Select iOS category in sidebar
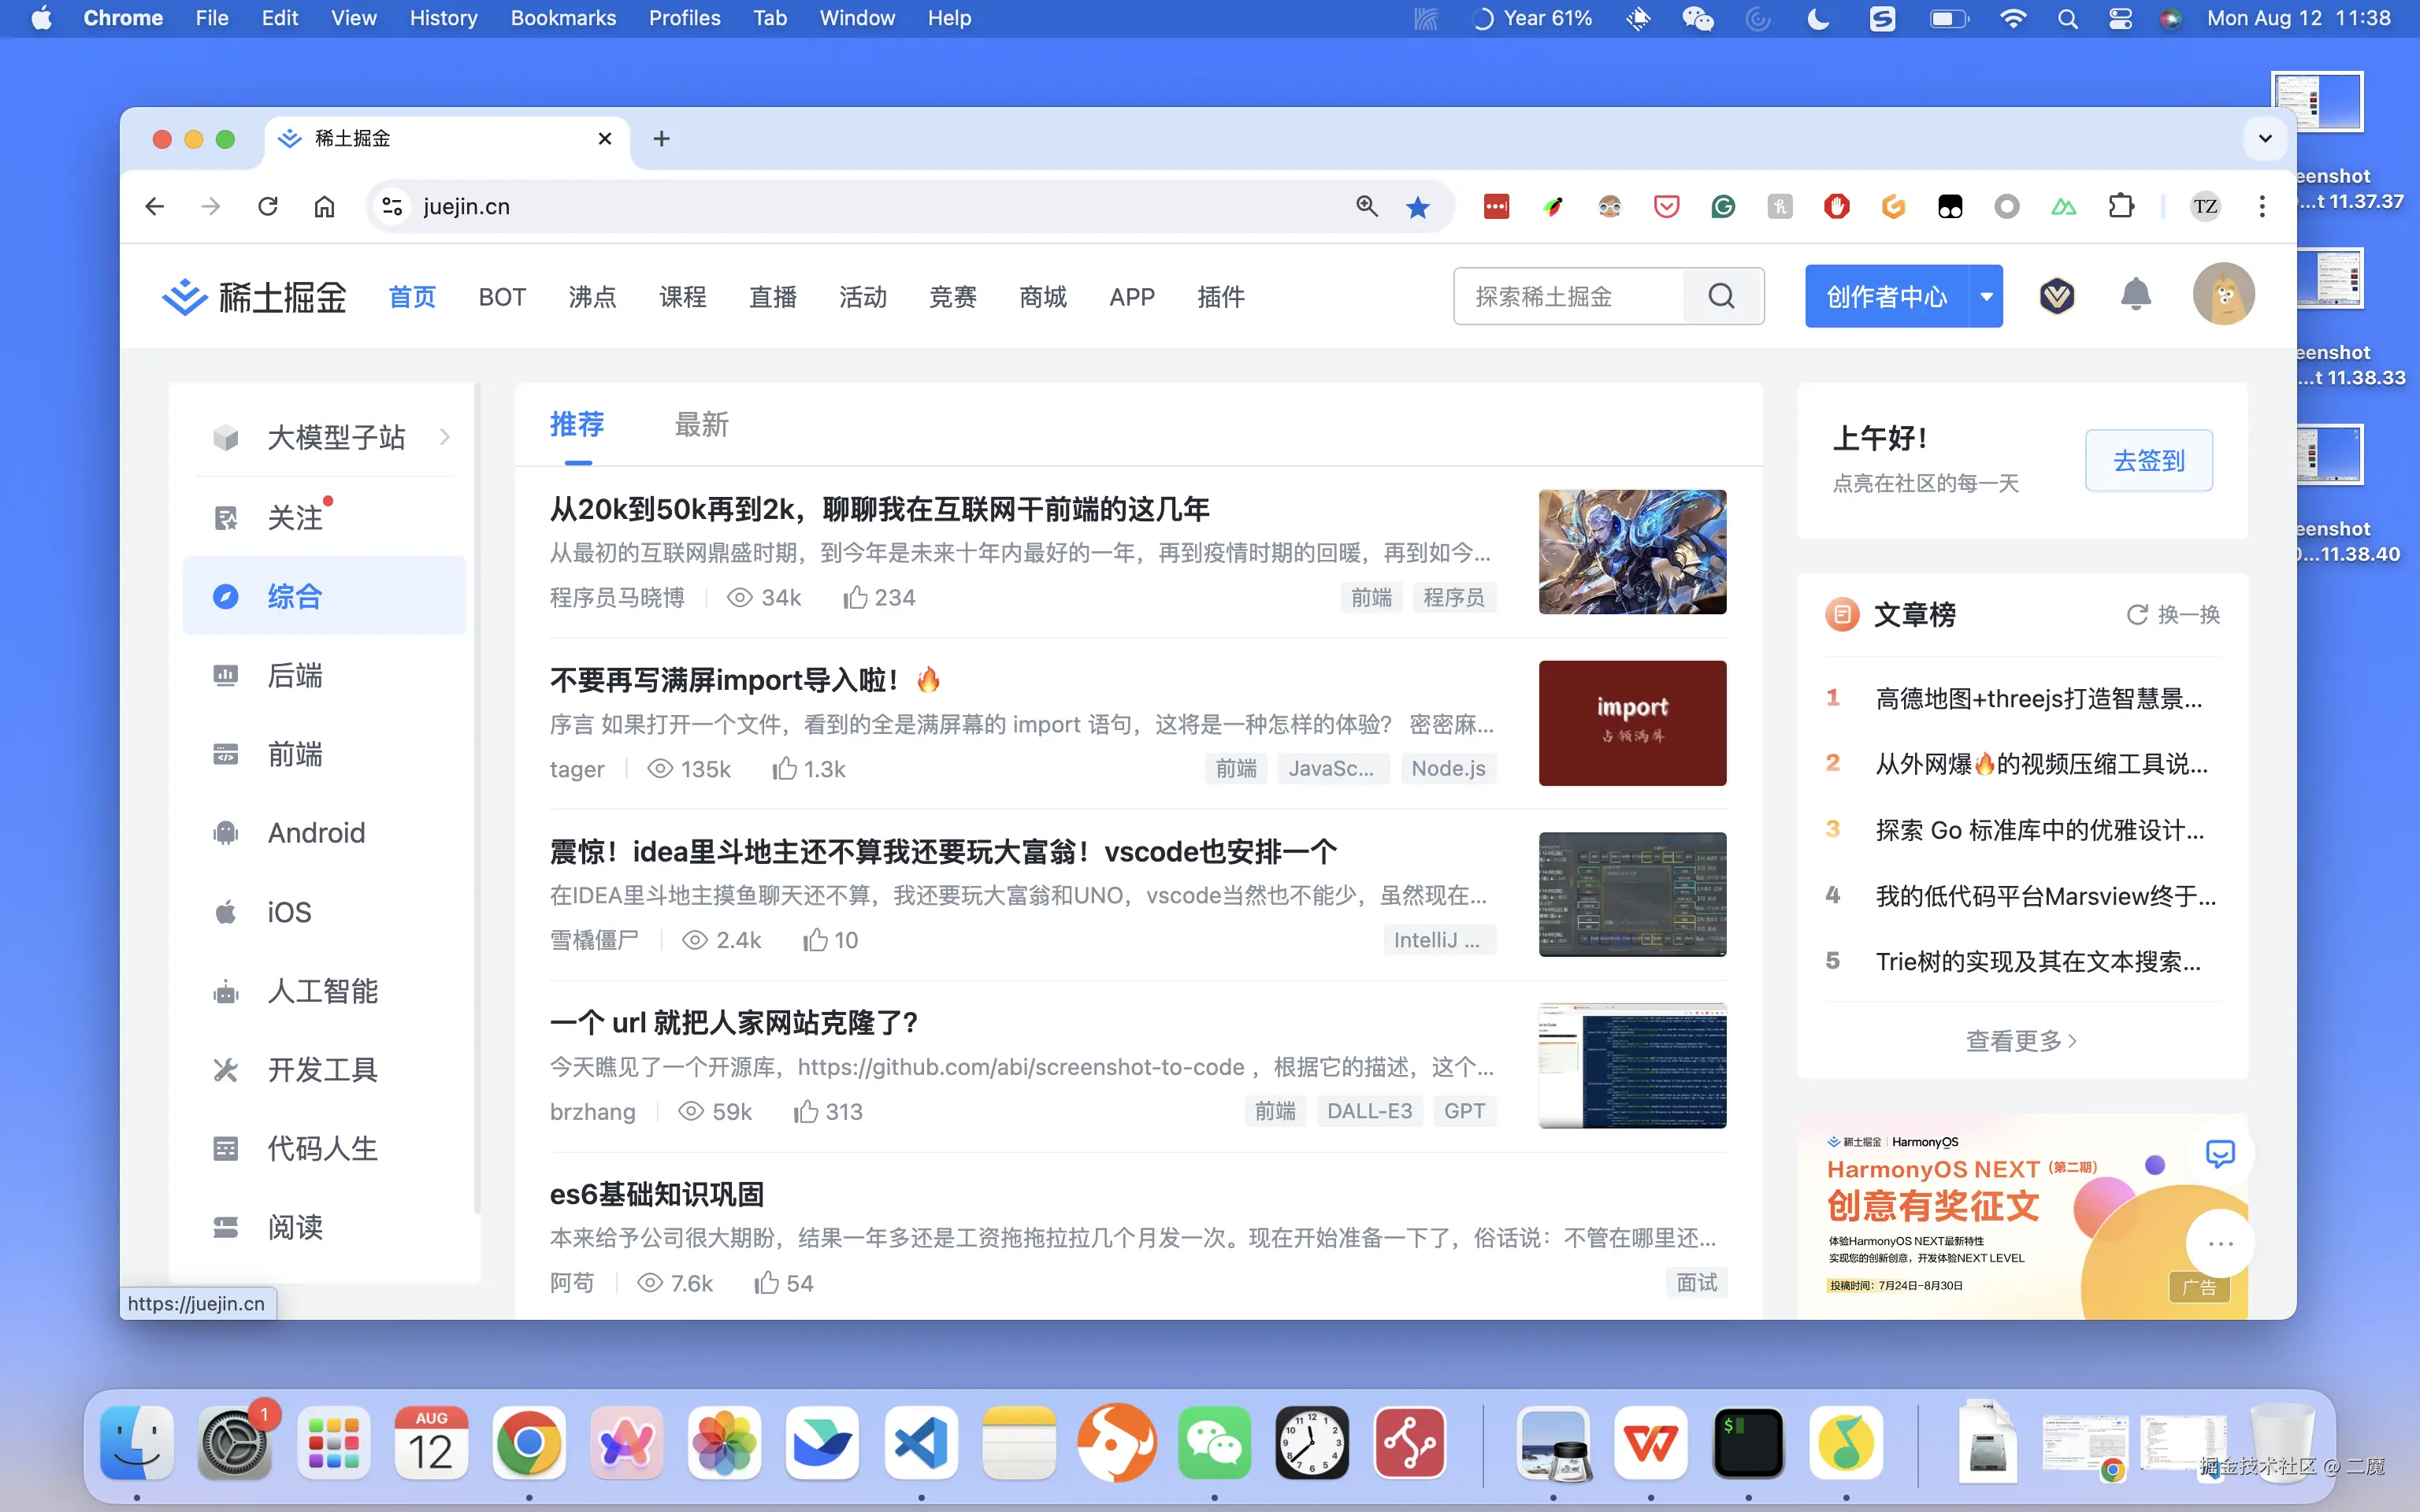Image resolution: width=2420 pixels, height=1512 pixels. (324, 912)
